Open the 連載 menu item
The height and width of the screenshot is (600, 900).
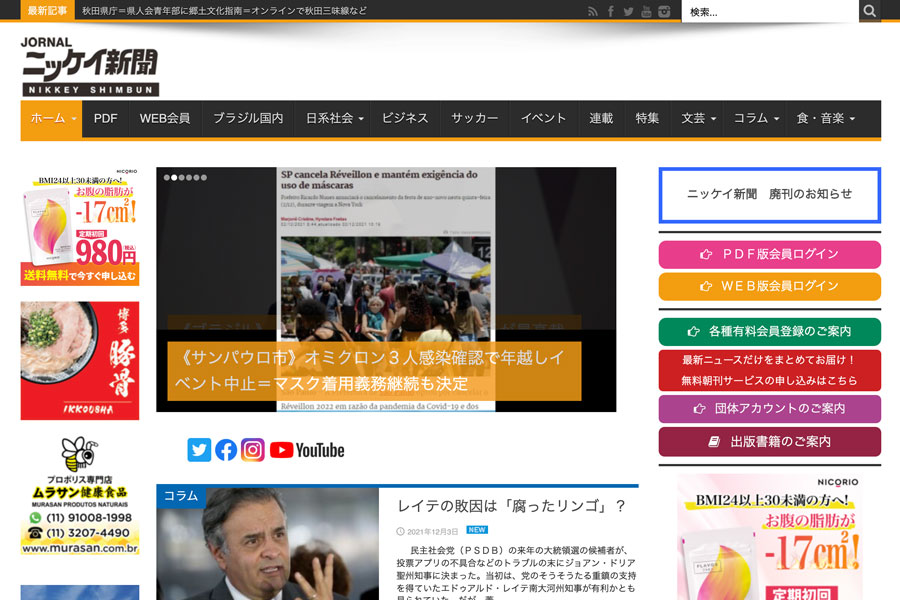coord(601,118)
